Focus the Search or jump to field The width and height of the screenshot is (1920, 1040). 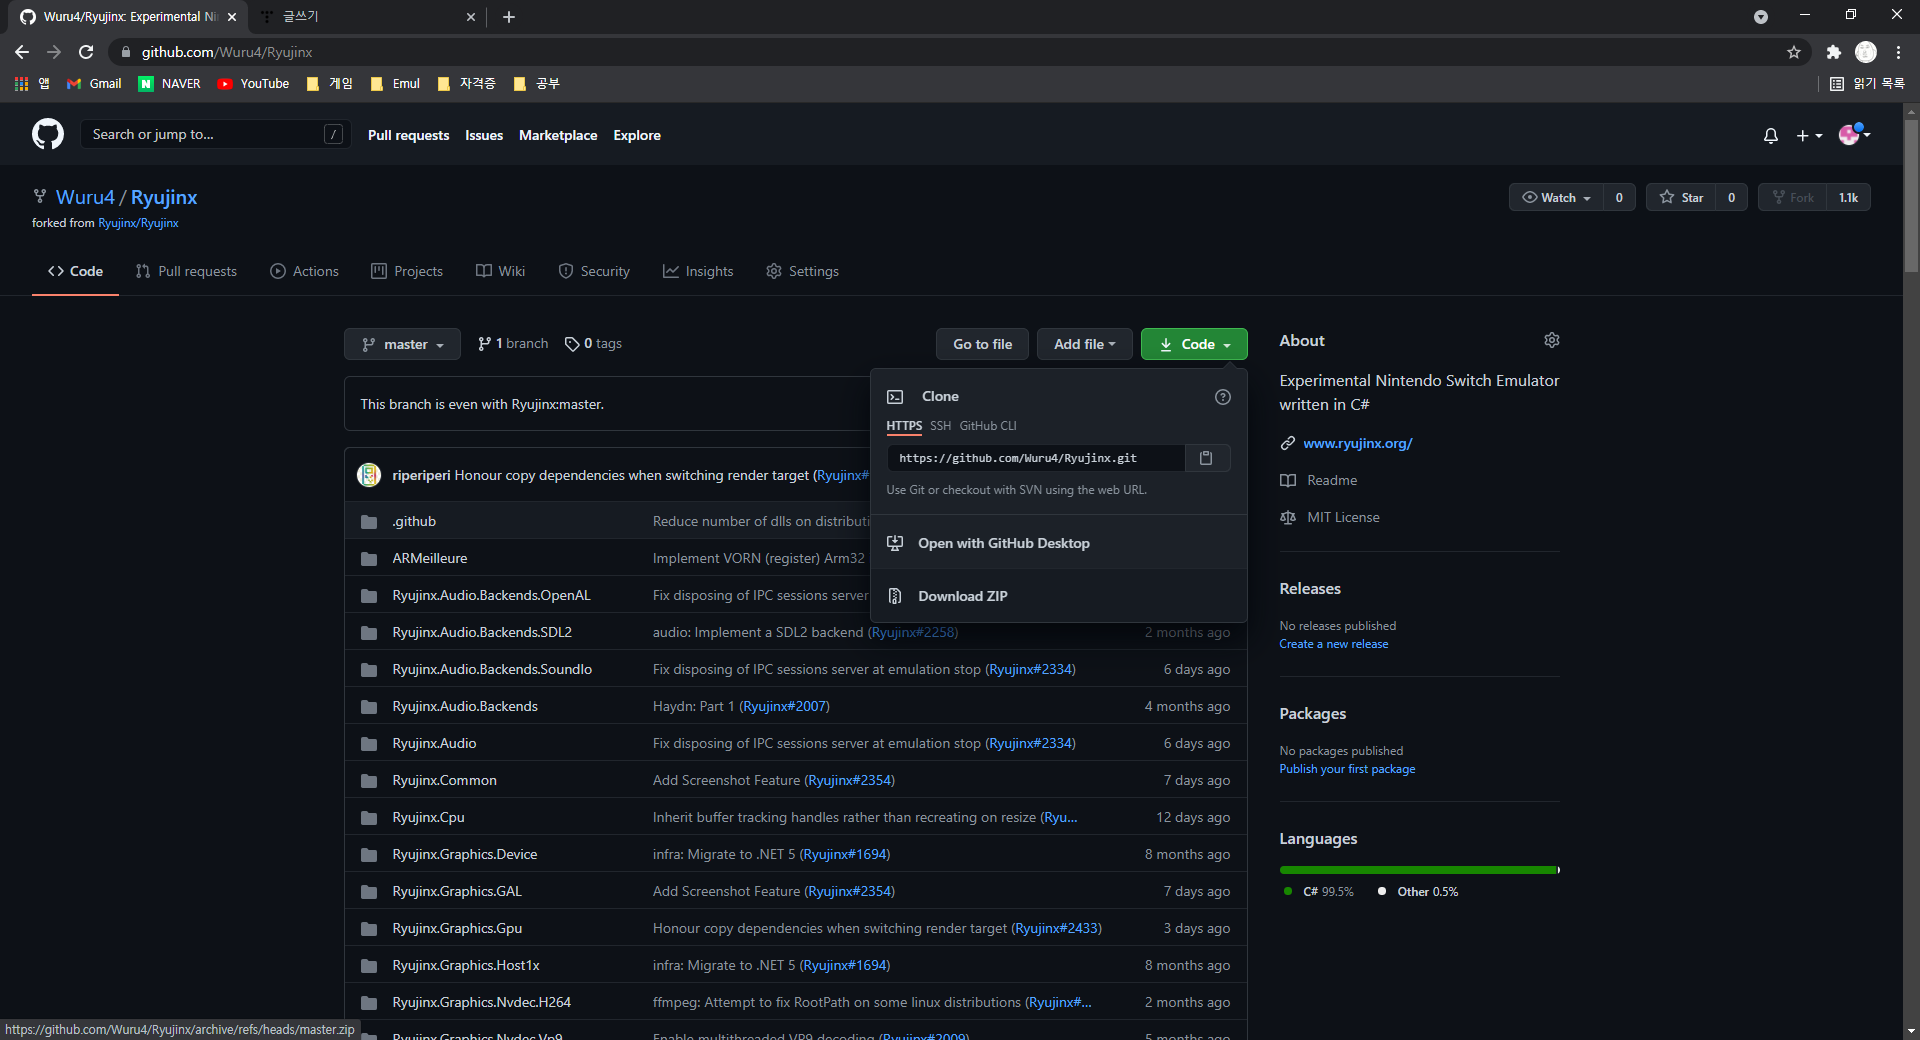point(215,134)
